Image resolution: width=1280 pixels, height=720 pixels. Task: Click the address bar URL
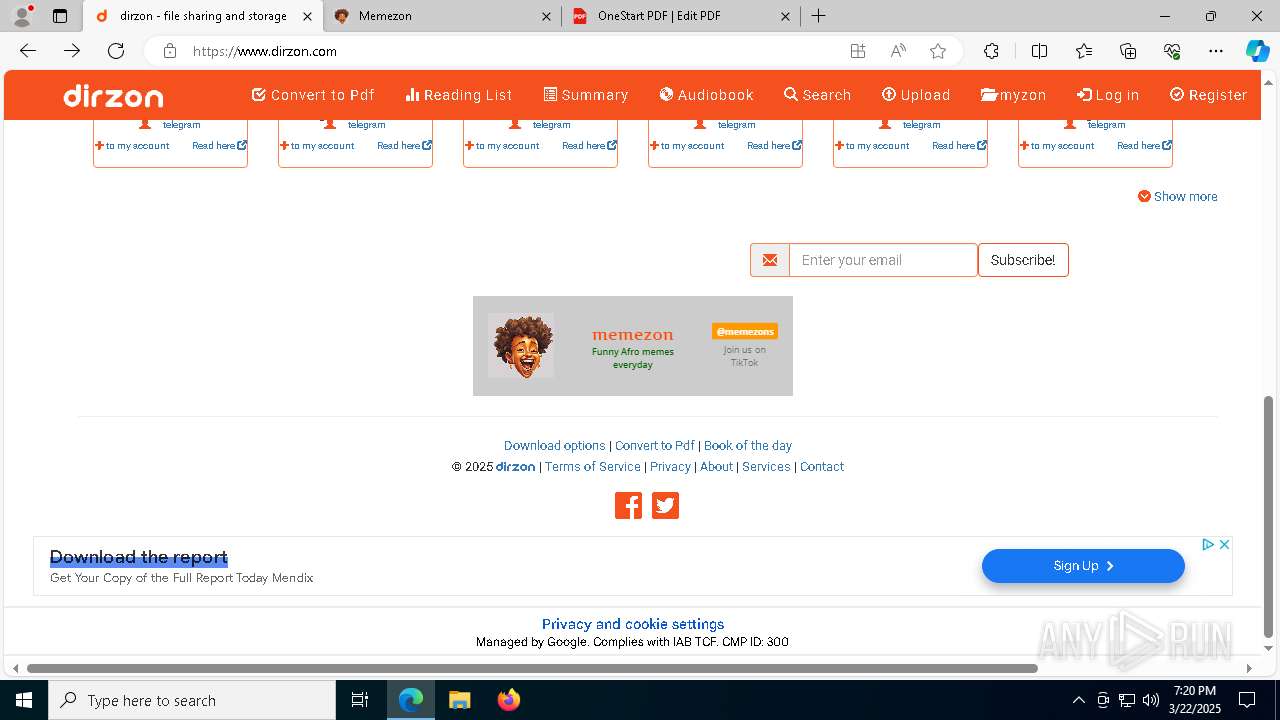(265, 51)
